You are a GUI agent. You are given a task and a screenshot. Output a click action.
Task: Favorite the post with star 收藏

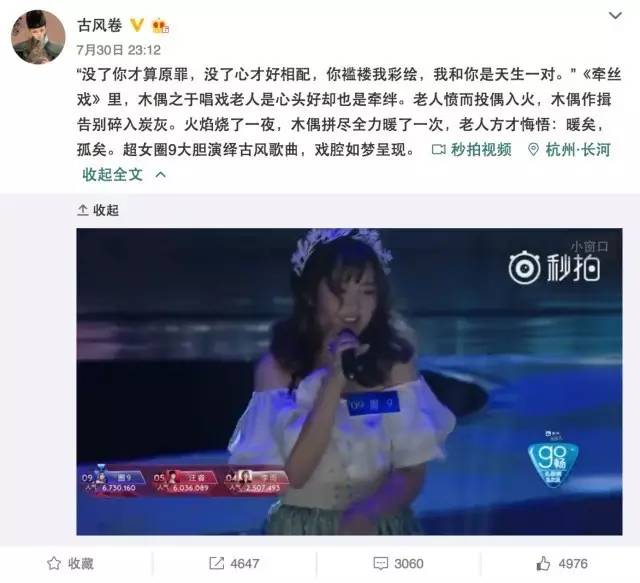click(x=70, y=564)
